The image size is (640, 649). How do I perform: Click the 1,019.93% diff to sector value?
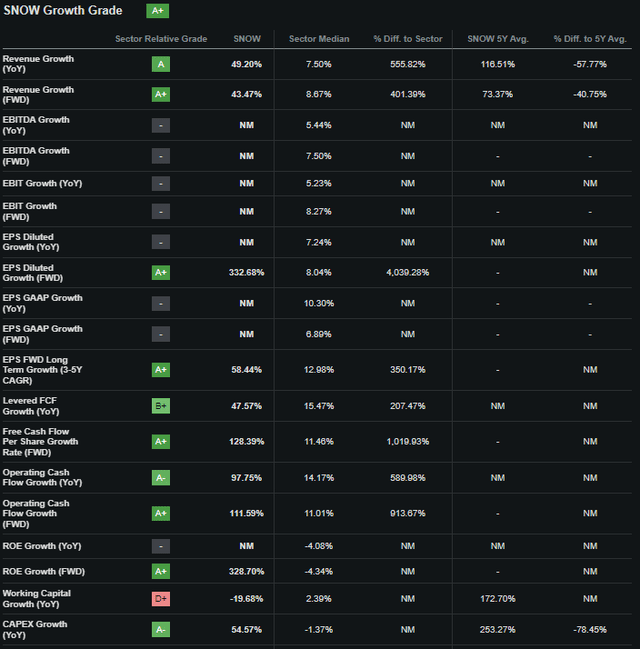[x=408, y=442]
